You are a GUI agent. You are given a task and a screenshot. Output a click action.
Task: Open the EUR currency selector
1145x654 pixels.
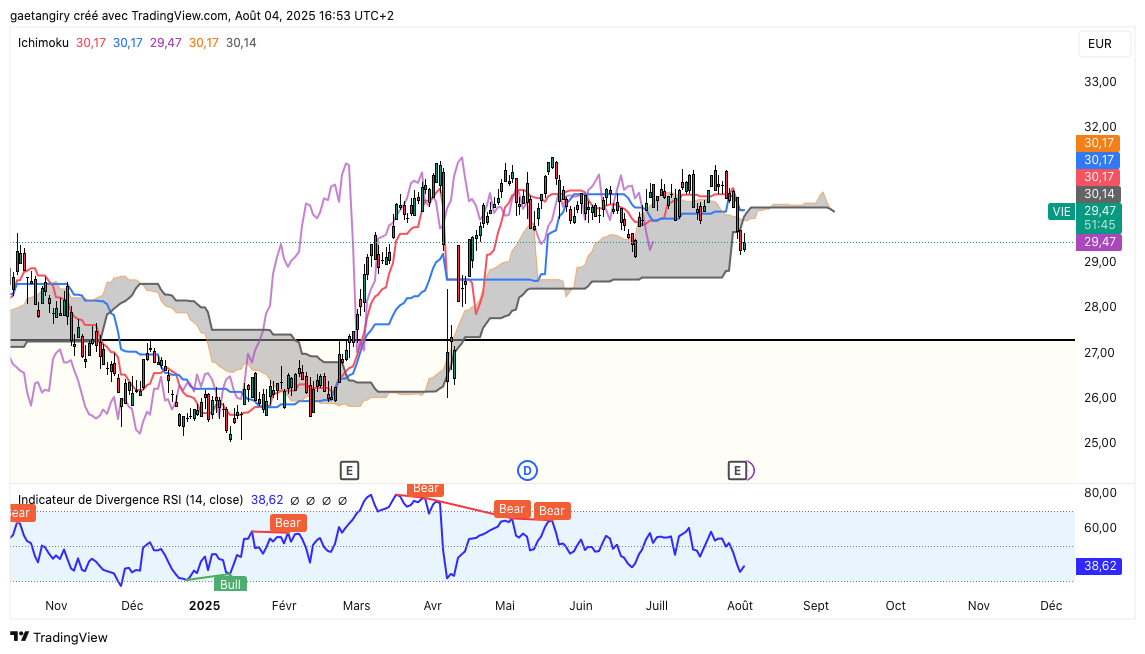[1100, 44]
